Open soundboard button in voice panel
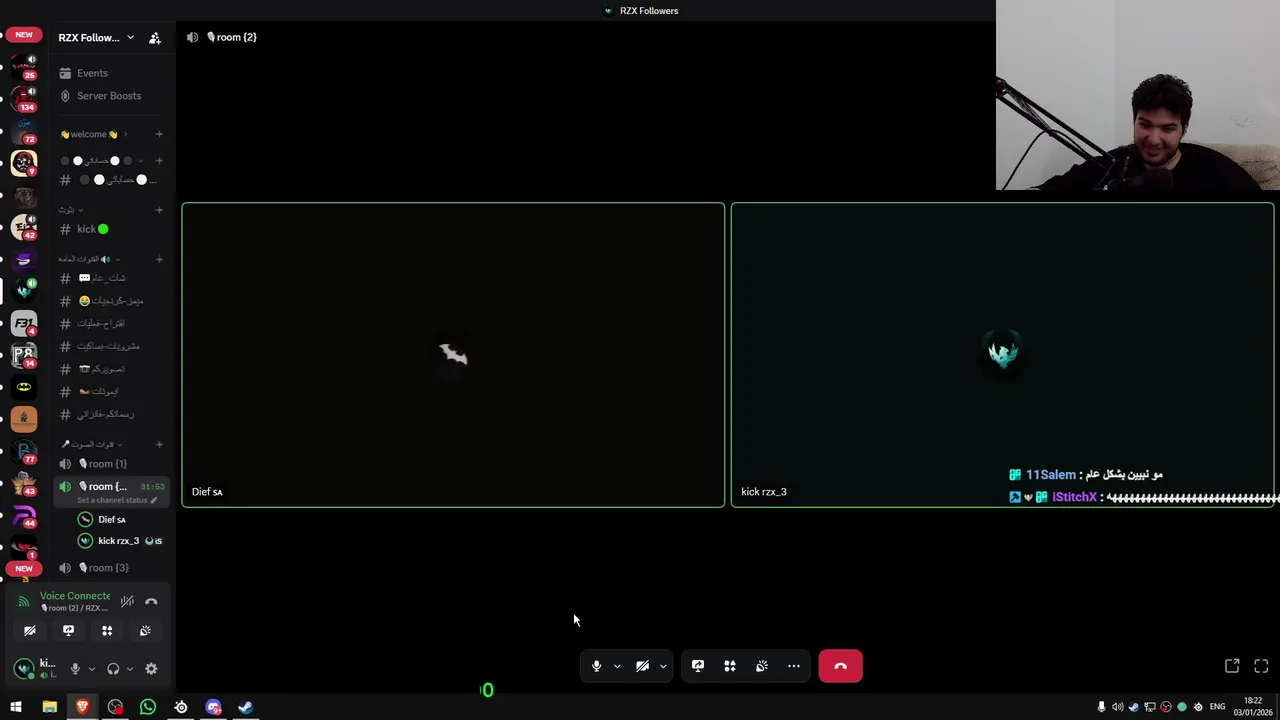The image size is (1280, 720). tap(145, 631)
